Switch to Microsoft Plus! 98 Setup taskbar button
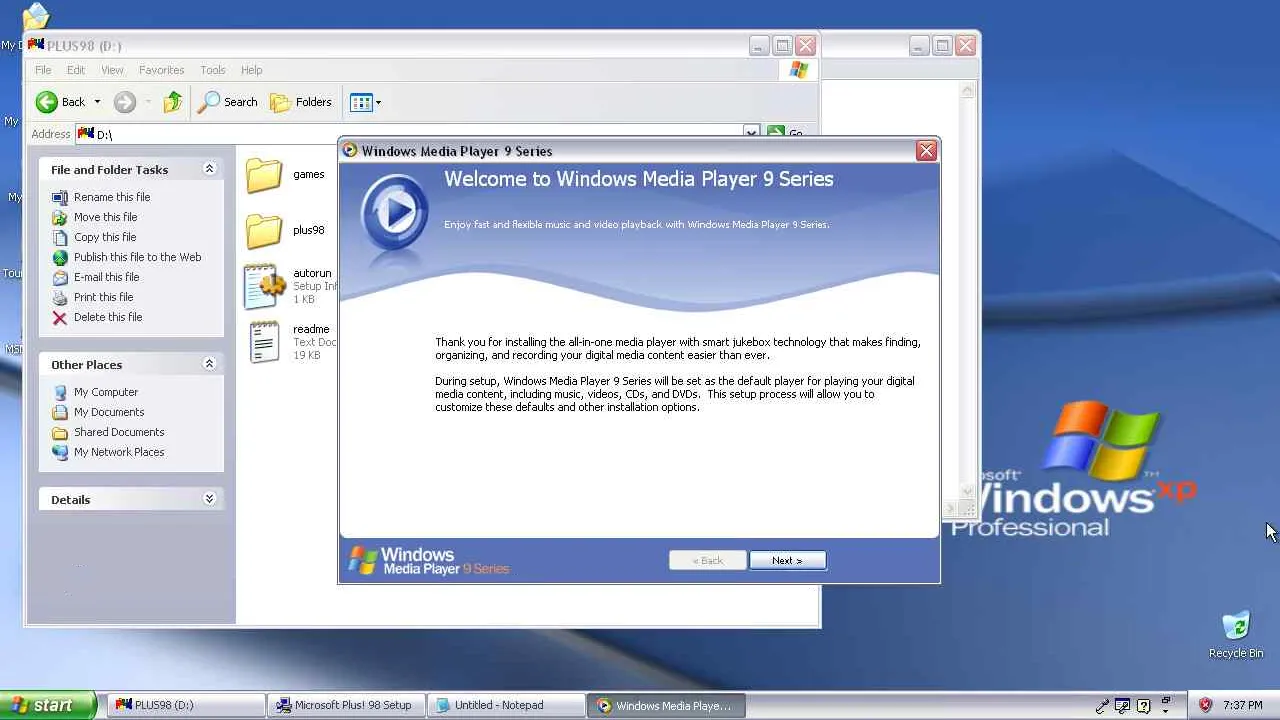The width and height of the screenshot is (1280, 720). 347,705
